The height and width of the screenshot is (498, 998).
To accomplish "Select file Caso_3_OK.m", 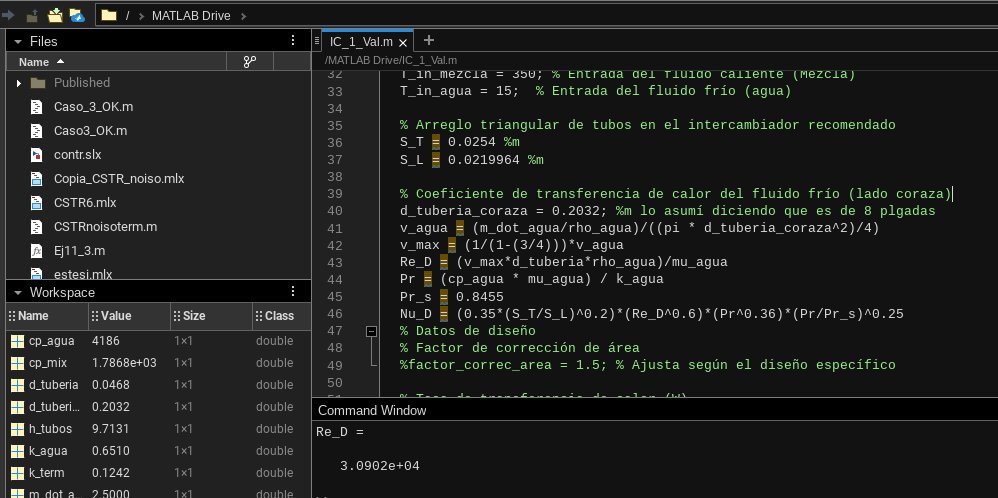I will (x=94, y=106).
